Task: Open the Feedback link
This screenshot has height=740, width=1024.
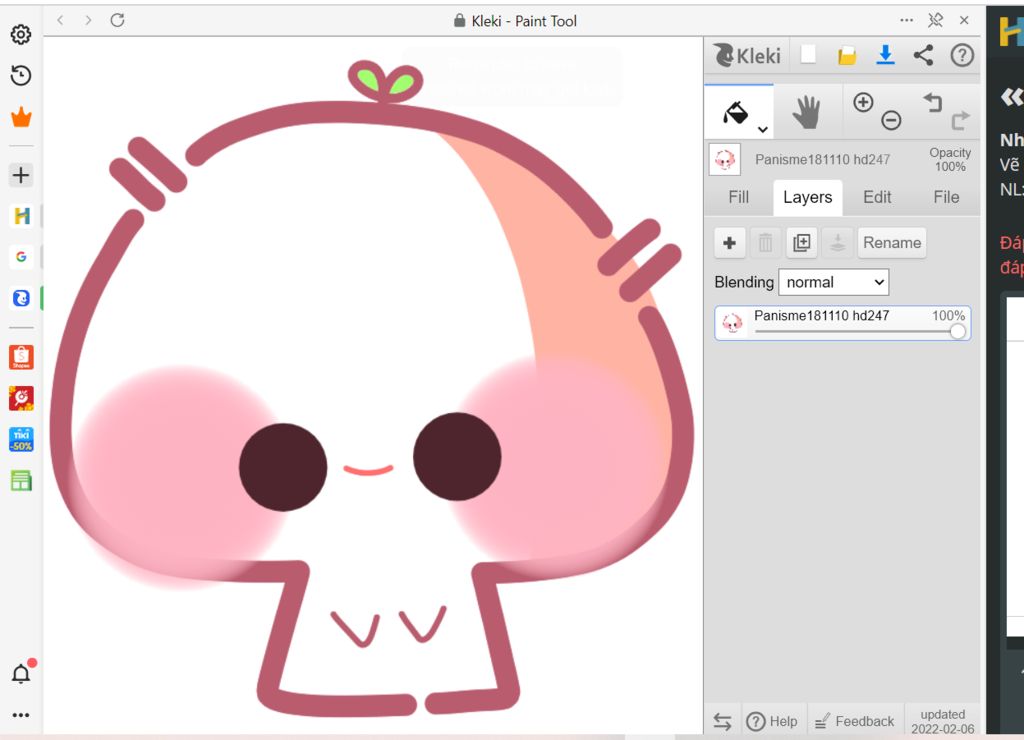Action: [855, 721]
